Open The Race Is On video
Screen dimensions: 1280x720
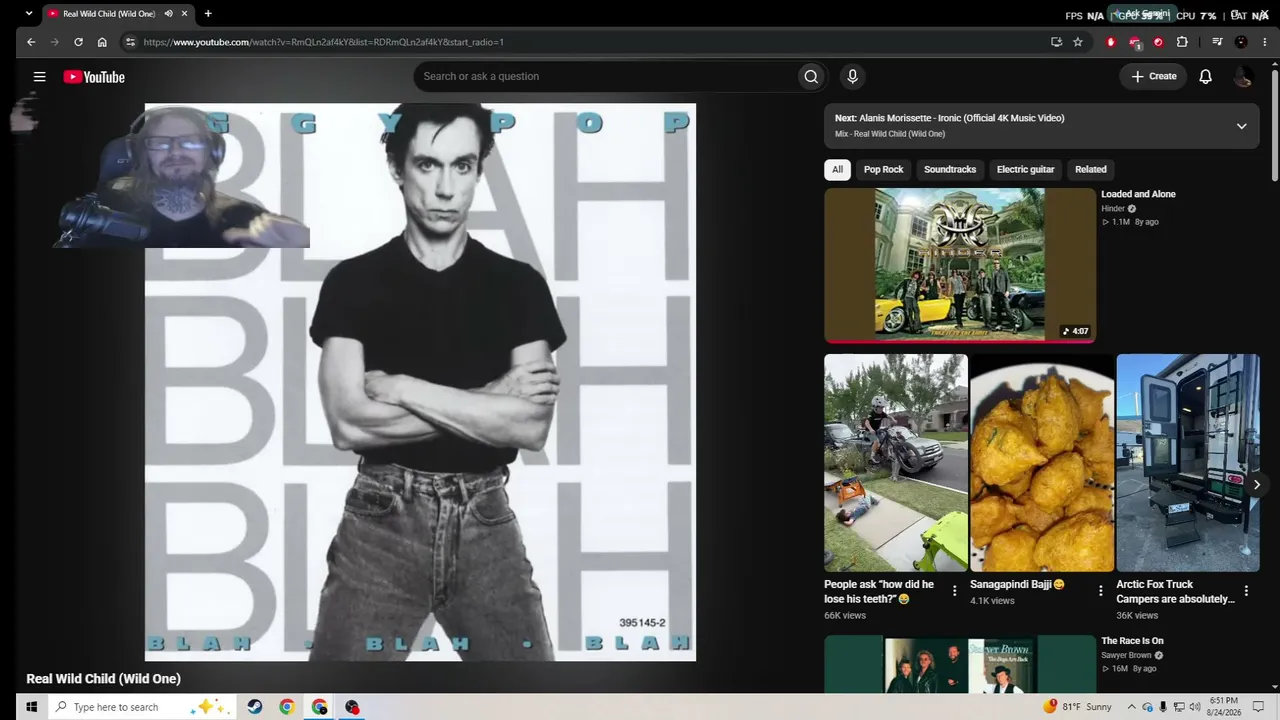point(1132,641)
